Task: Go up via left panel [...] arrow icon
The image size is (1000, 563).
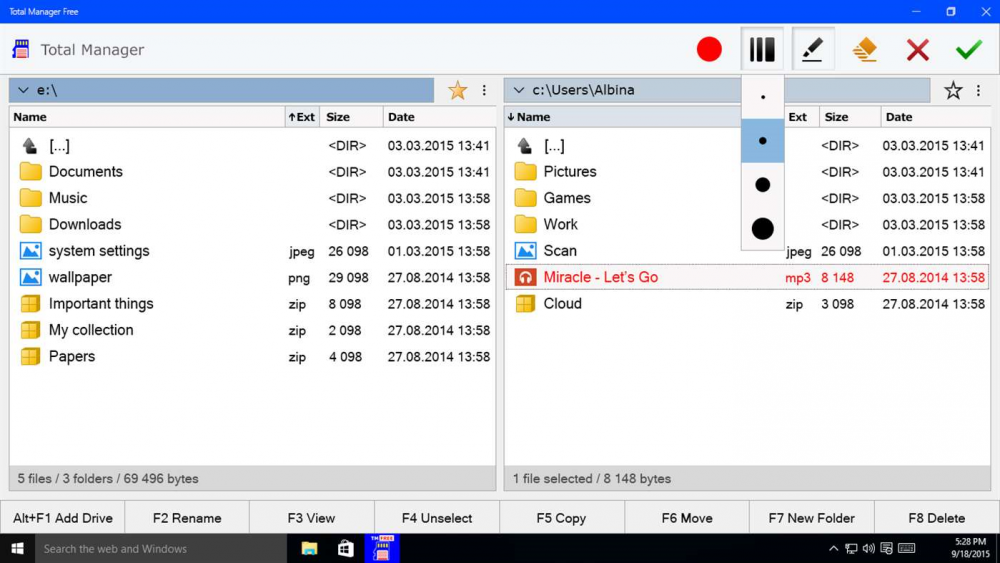Action: coord(30,146)
